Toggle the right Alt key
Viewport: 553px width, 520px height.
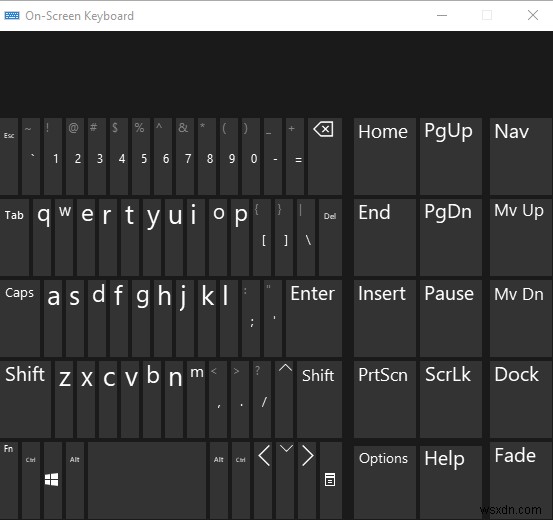coord(219,481)
